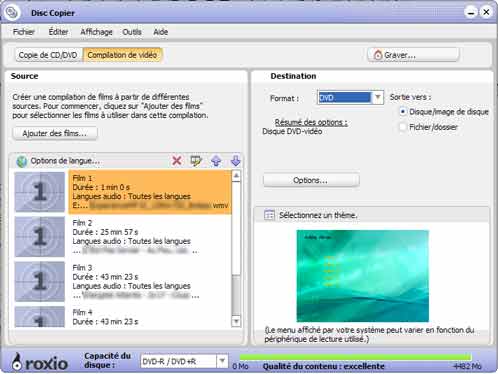Image resolution: width=498 pixels, height=374 pixels.
Task: Open the destination Options button
Action: (x=311, y=180)
